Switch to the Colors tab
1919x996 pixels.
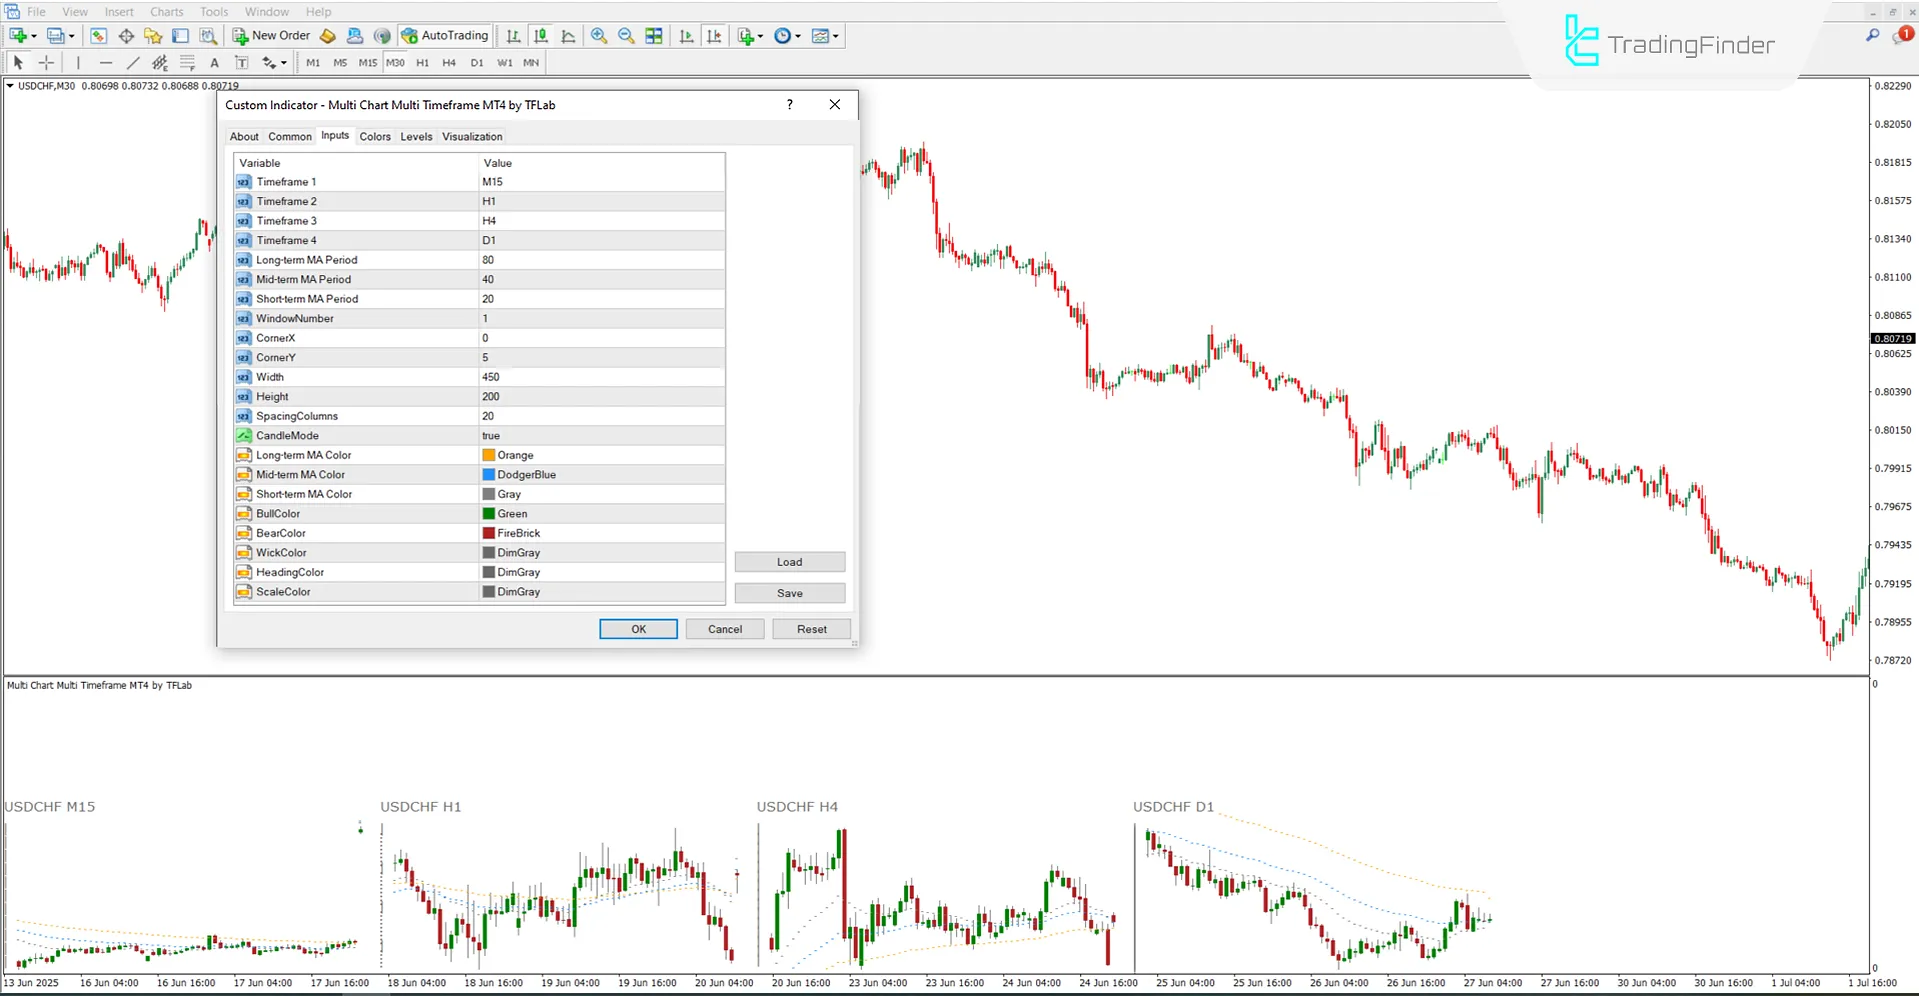(x=375, y=136)
